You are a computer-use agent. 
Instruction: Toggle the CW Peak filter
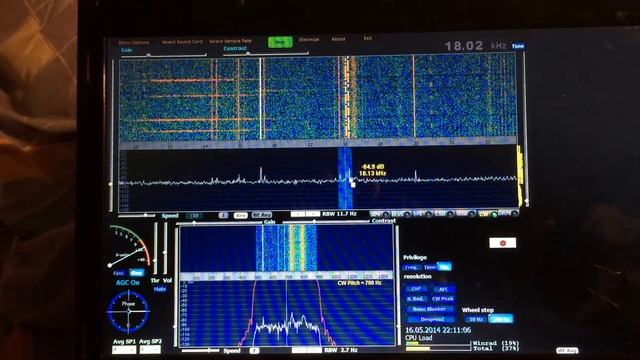[x=442, y=299]
